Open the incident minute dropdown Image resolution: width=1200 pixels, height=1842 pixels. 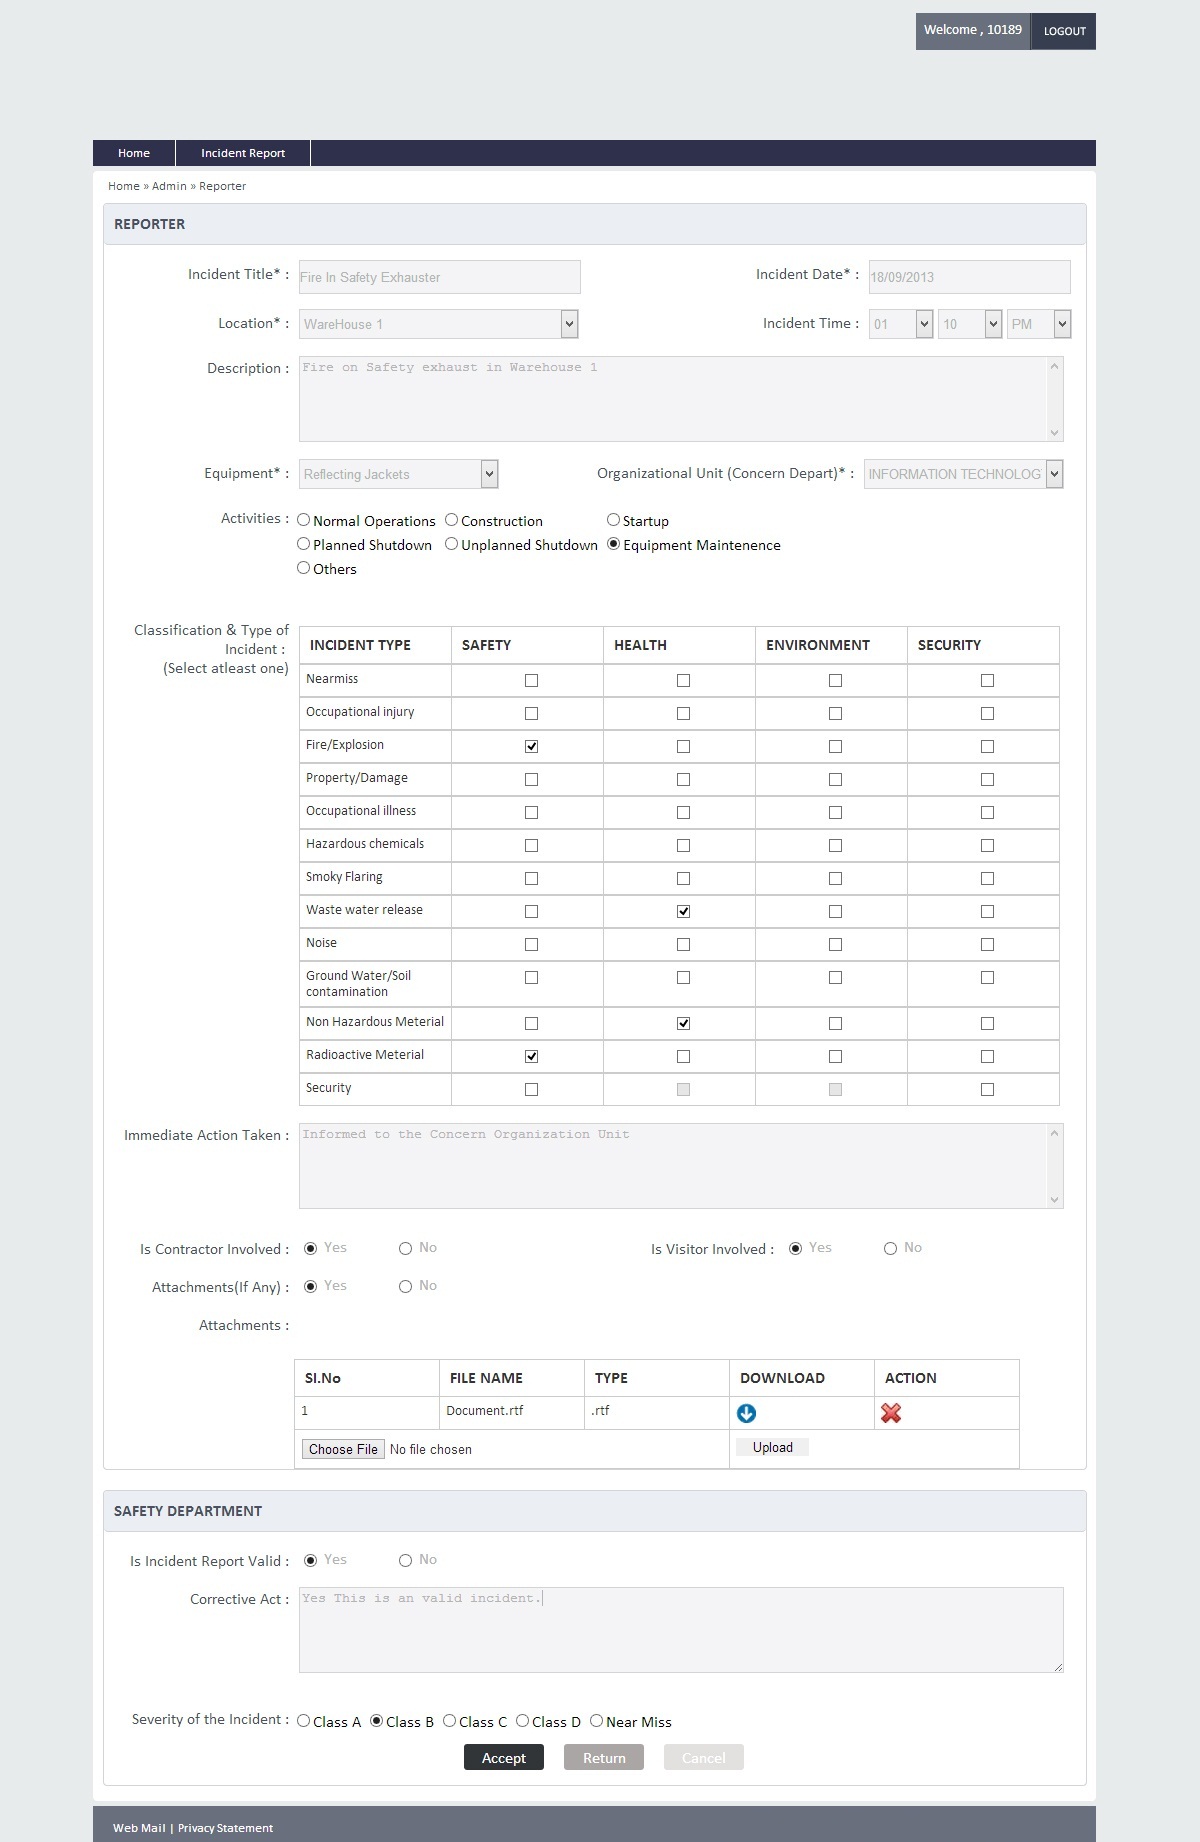970,324
